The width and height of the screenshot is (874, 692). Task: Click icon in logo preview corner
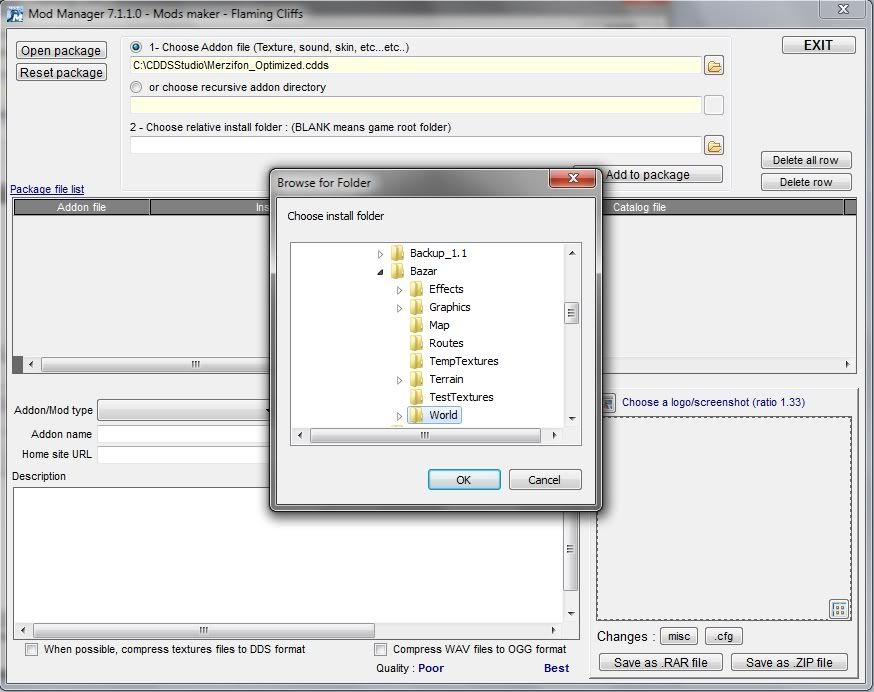click(x=839, y=609)
